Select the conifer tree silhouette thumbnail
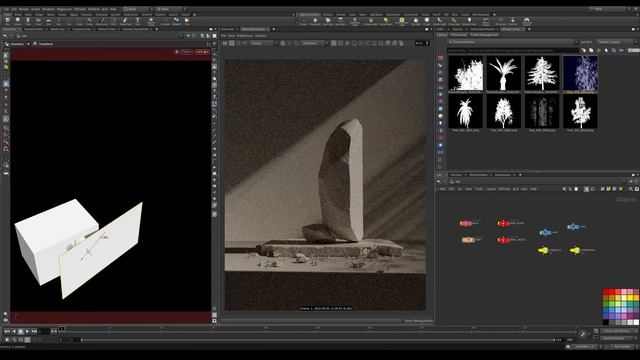This screenshot has height=360, width=640. (542, 73)
